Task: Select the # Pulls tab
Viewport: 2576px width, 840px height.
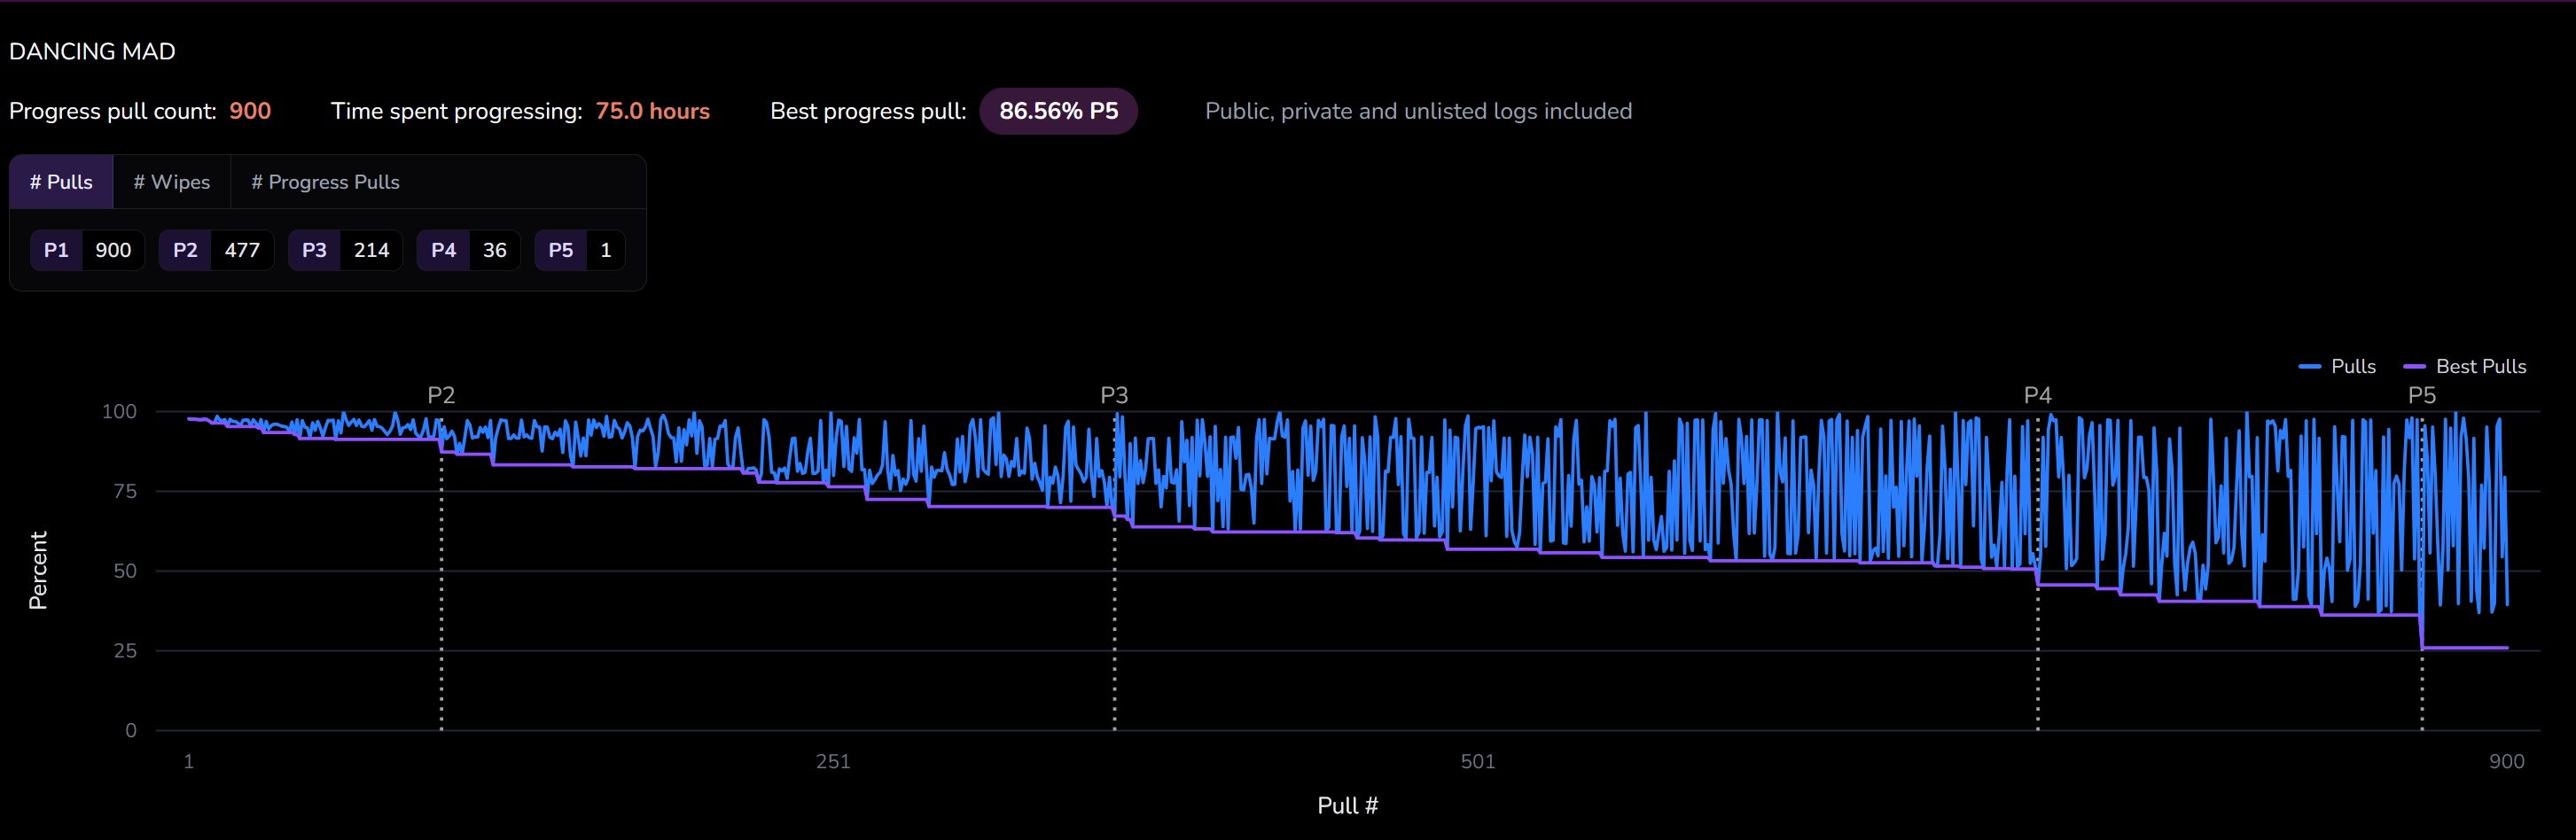Action: tap(61, 182)
